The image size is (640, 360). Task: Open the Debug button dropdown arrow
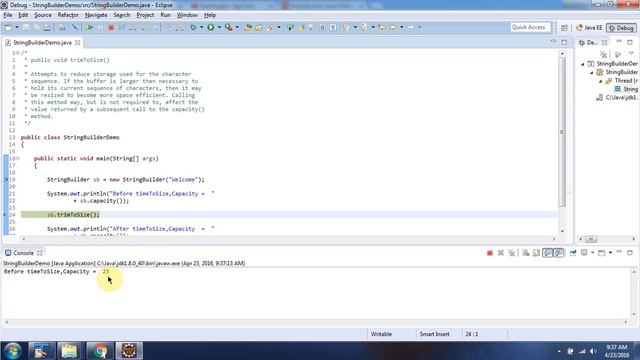tap(201, 27)
